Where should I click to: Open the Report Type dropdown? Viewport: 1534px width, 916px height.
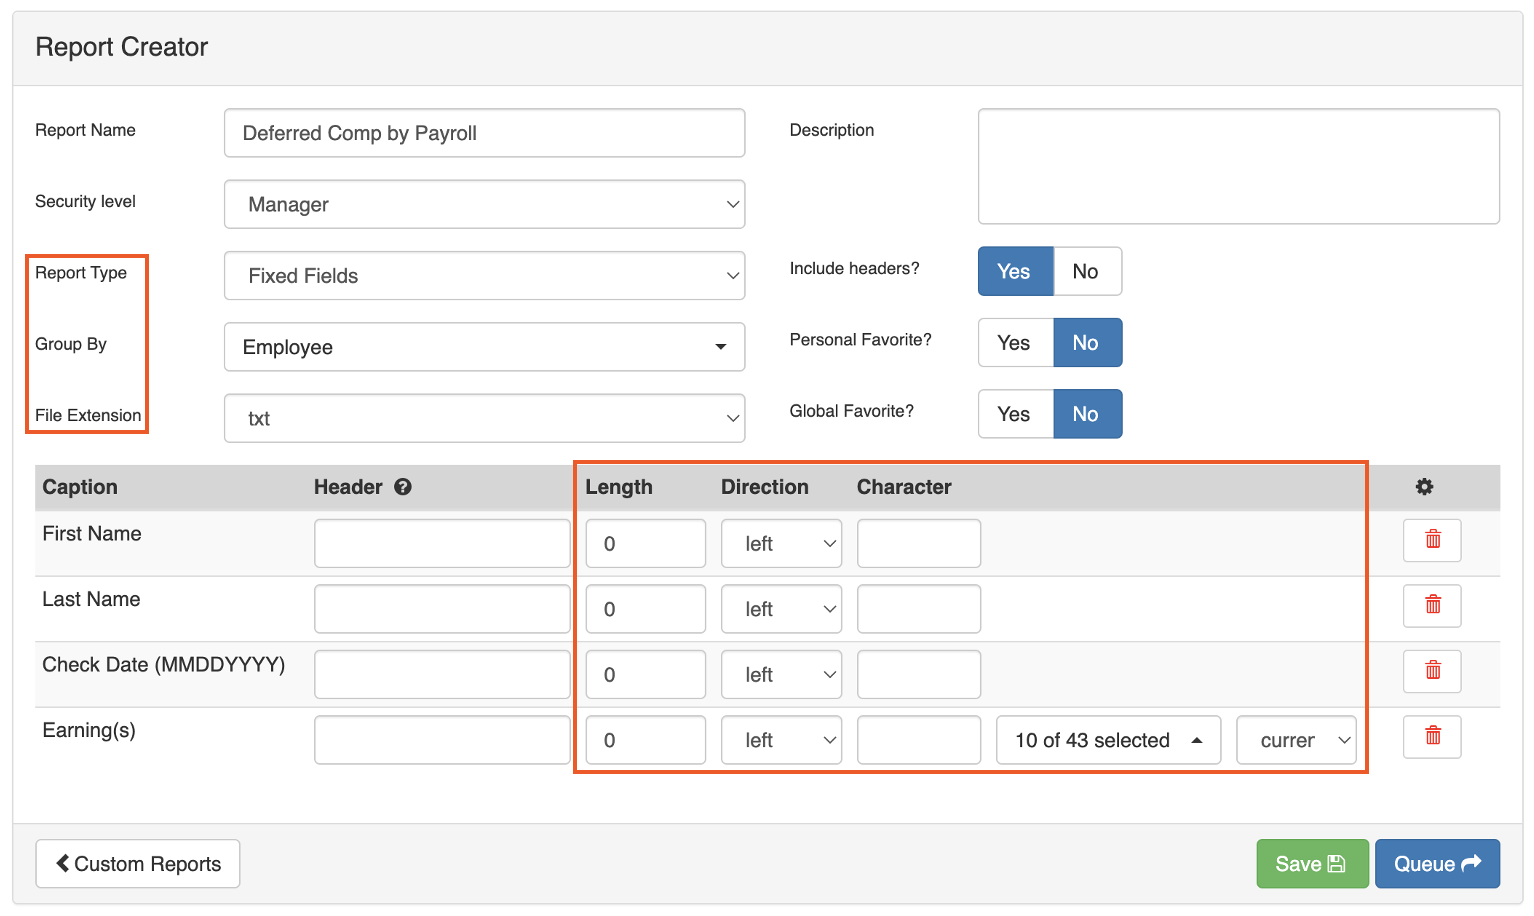coord(484,275)
